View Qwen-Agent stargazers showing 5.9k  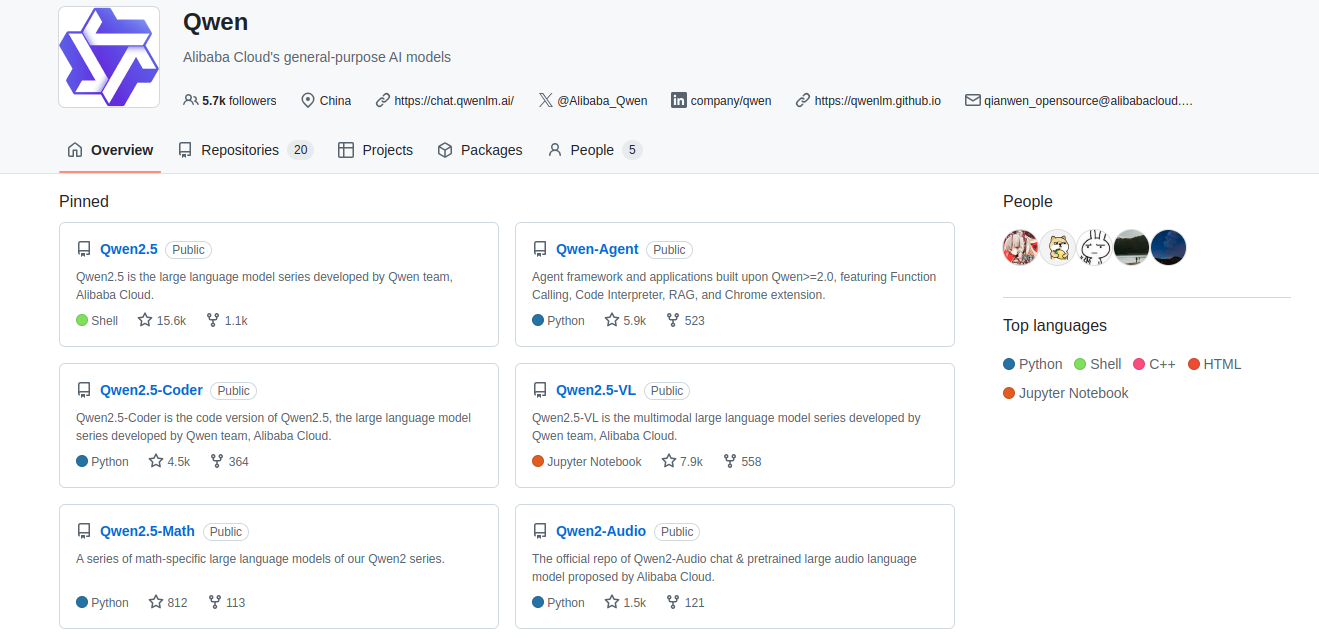tap(626, 321)
